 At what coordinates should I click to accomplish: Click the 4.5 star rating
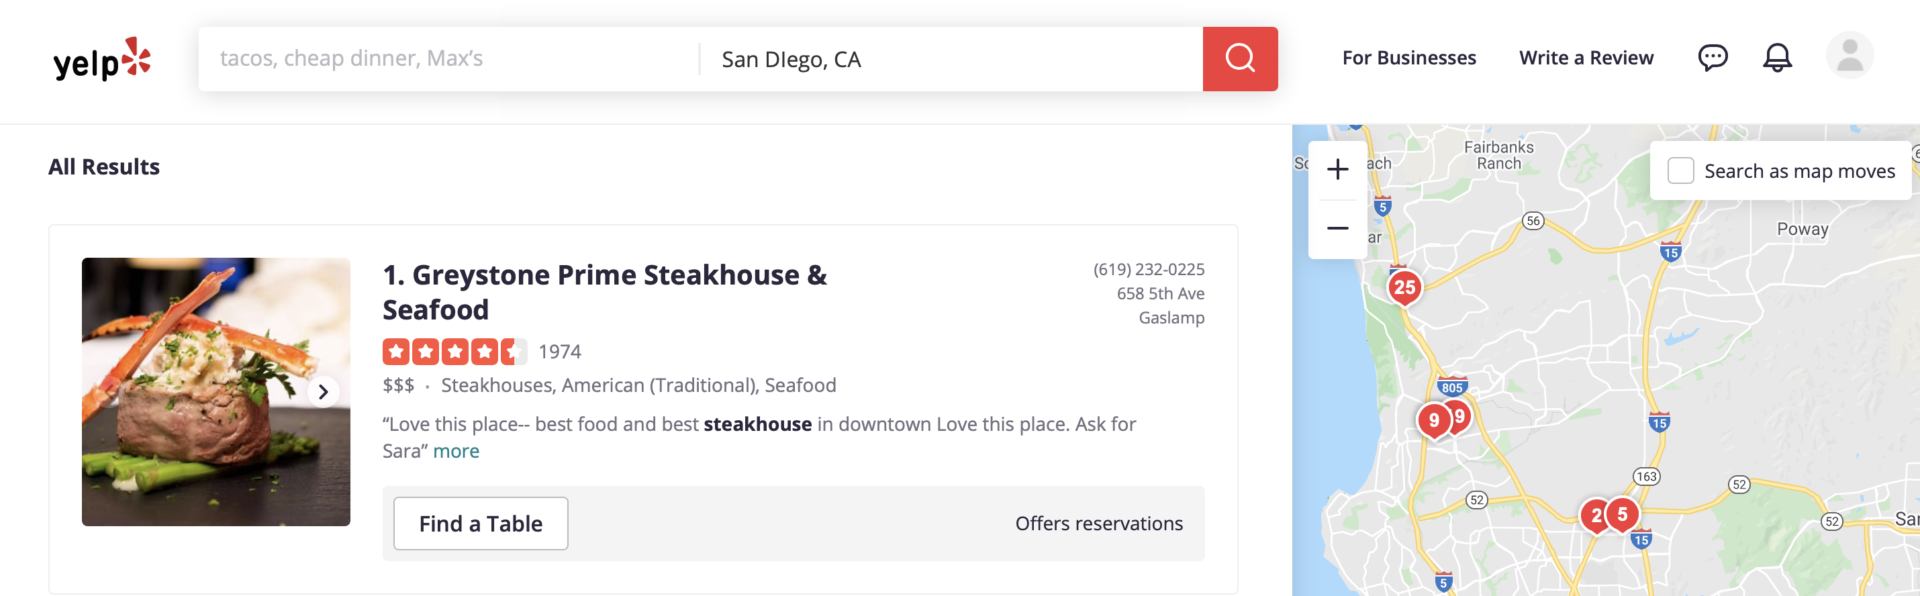[454, 352]
